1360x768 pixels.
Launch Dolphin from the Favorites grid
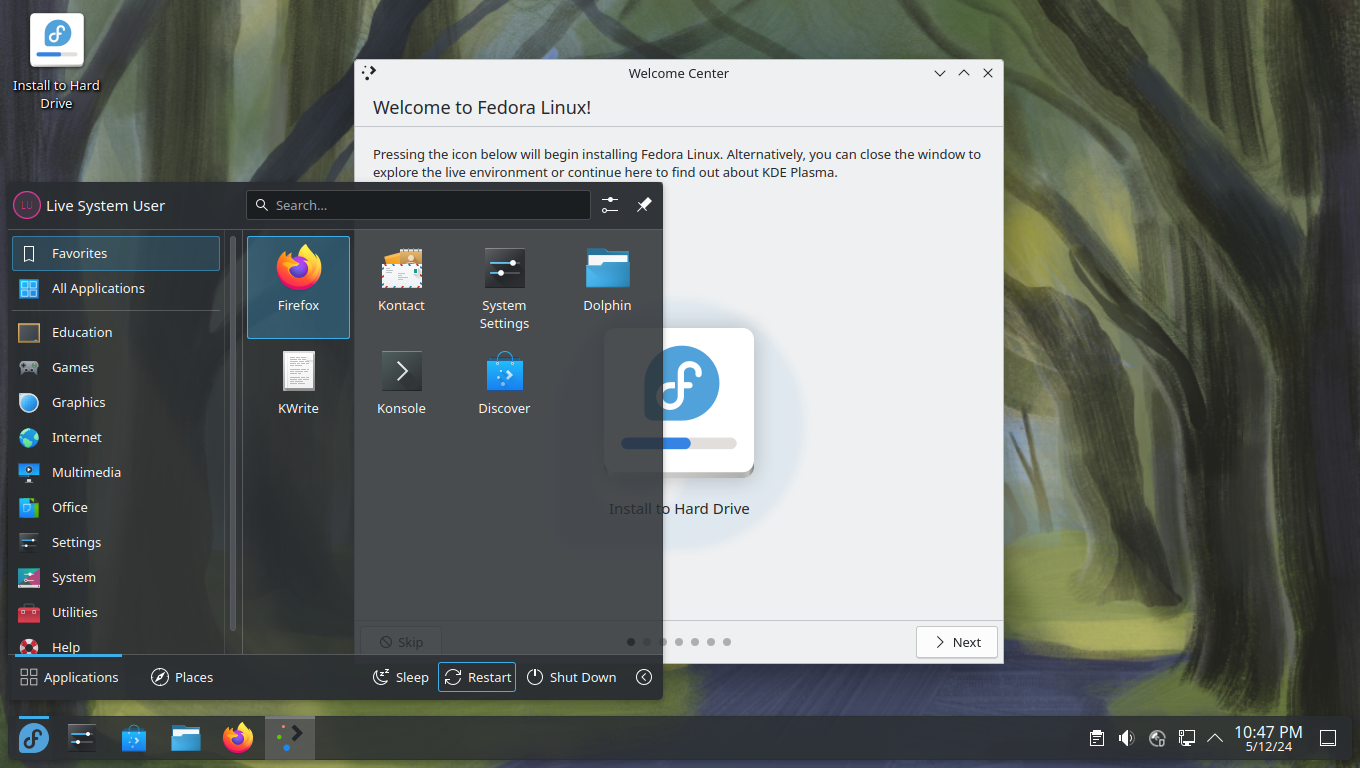pyautogui.click(x=607, y=287)
